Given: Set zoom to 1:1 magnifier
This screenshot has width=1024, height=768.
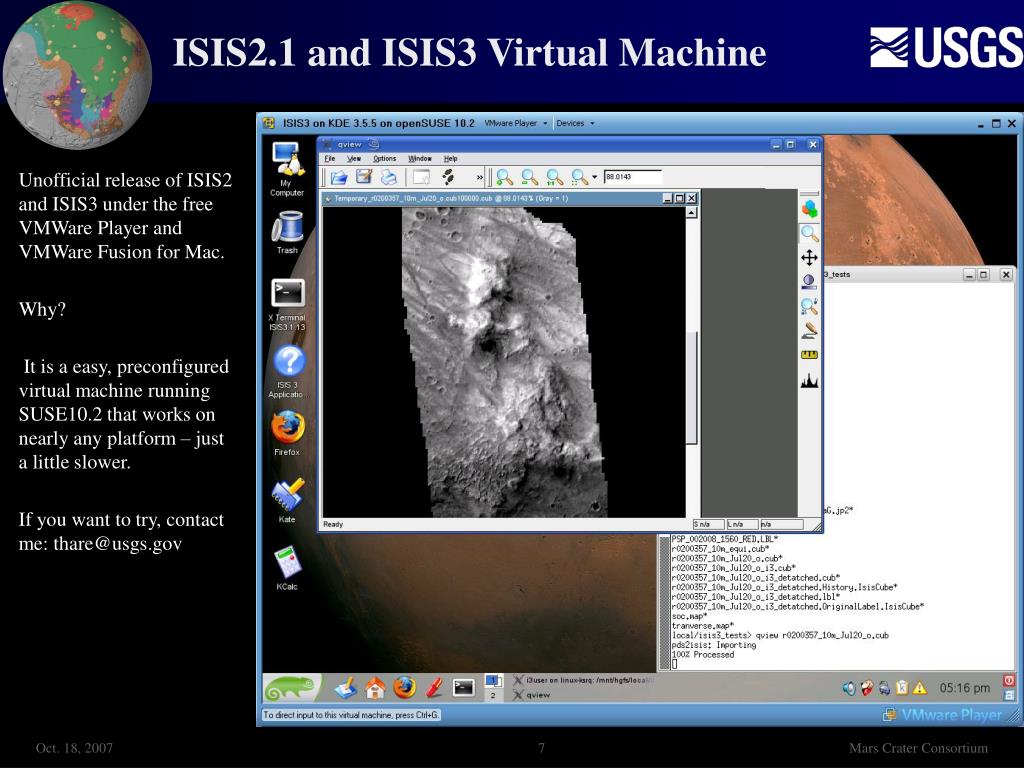Looking at the screenshot, I should pos(554,177).
